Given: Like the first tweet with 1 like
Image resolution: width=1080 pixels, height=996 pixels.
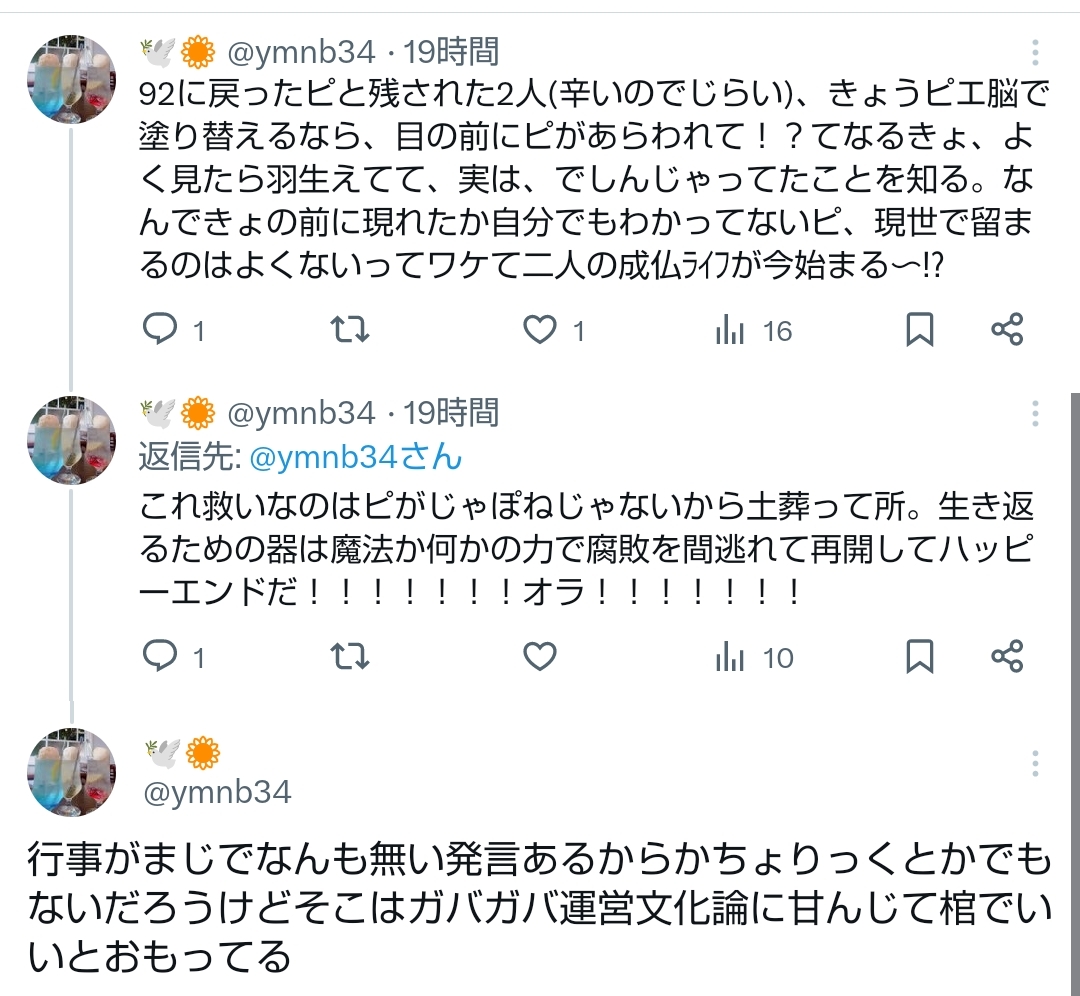Looking at the screenshot, I should click(540, 330).
